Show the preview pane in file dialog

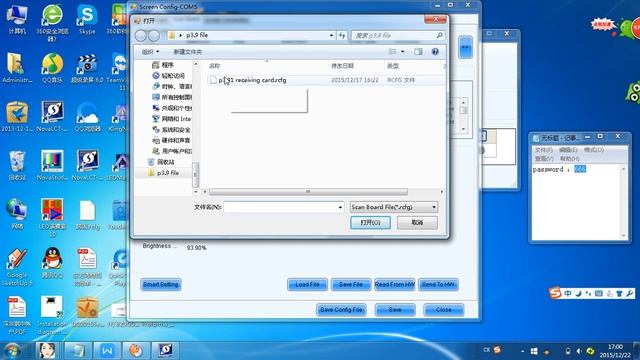pos(418,52)
